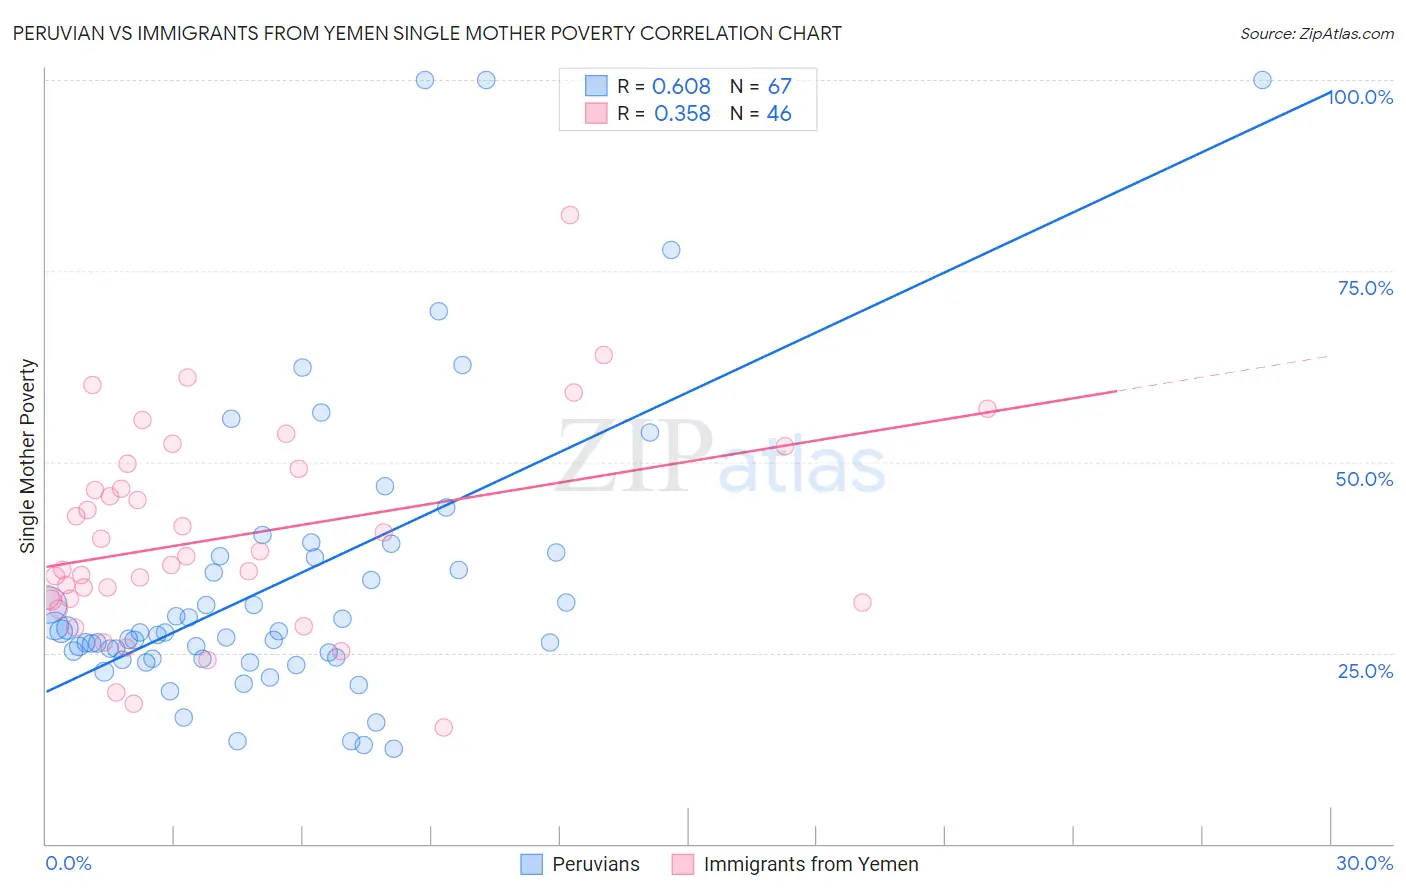
Task: Click the 100.0% y-axis label
Action: (x=1361, y=97)
